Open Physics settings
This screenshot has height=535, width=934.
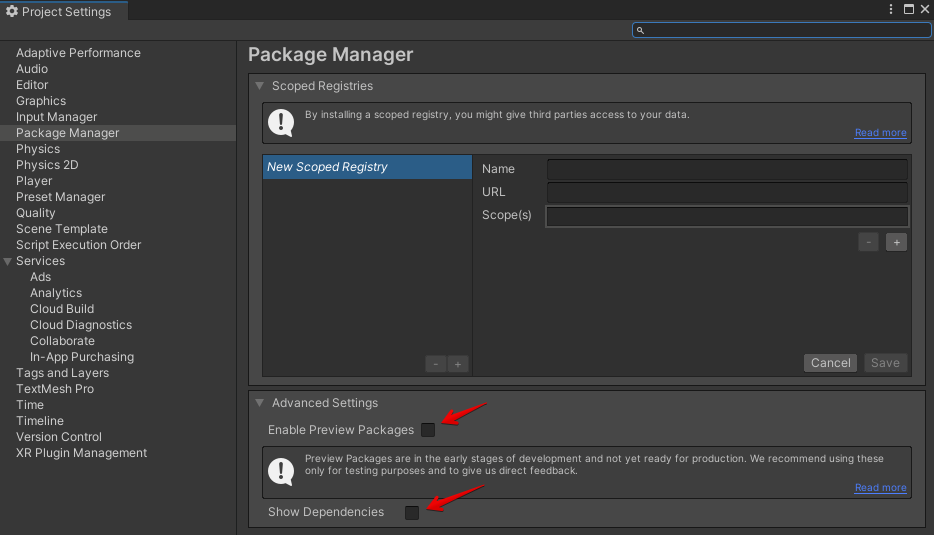38,149
